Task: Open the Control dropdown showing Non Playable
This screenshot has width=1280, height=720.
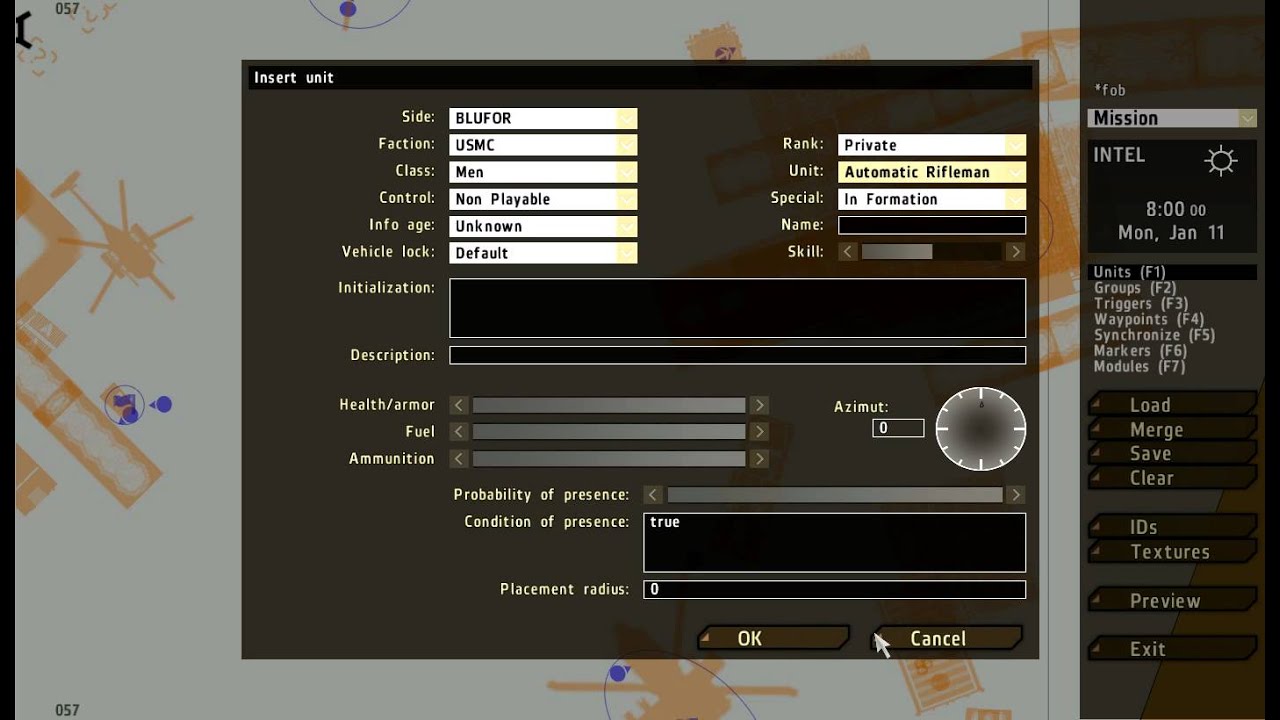Action: 543,199
